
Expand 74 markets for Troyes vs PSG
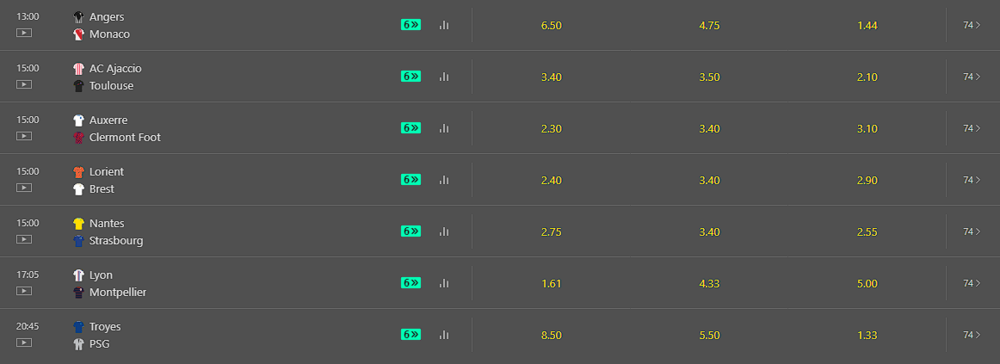971,335
